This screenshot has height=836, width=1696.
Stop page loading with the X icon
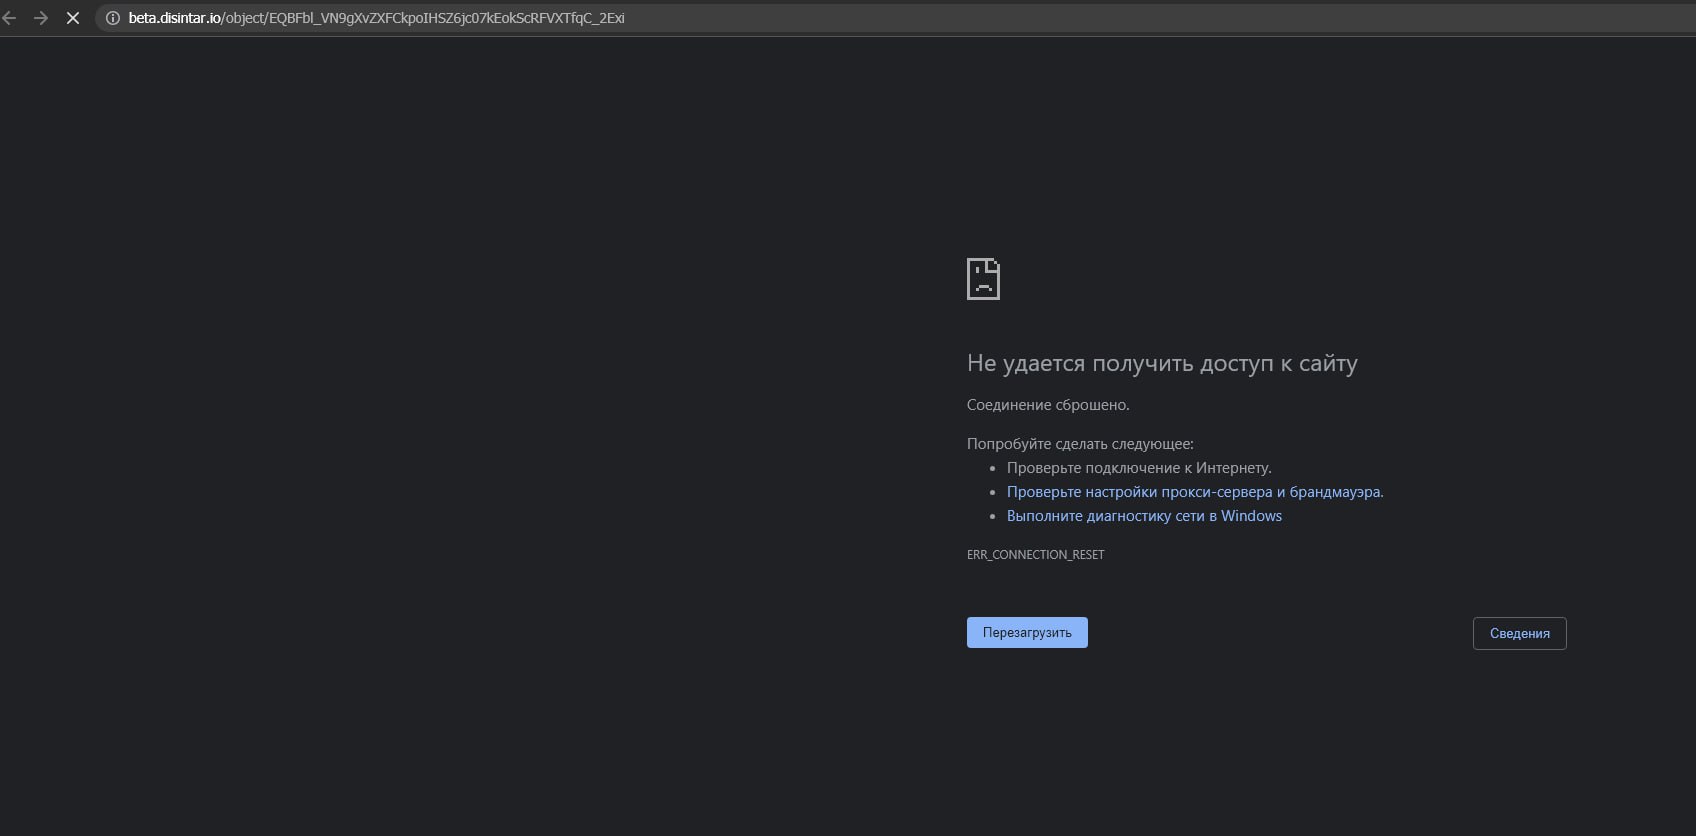(73, 18)
